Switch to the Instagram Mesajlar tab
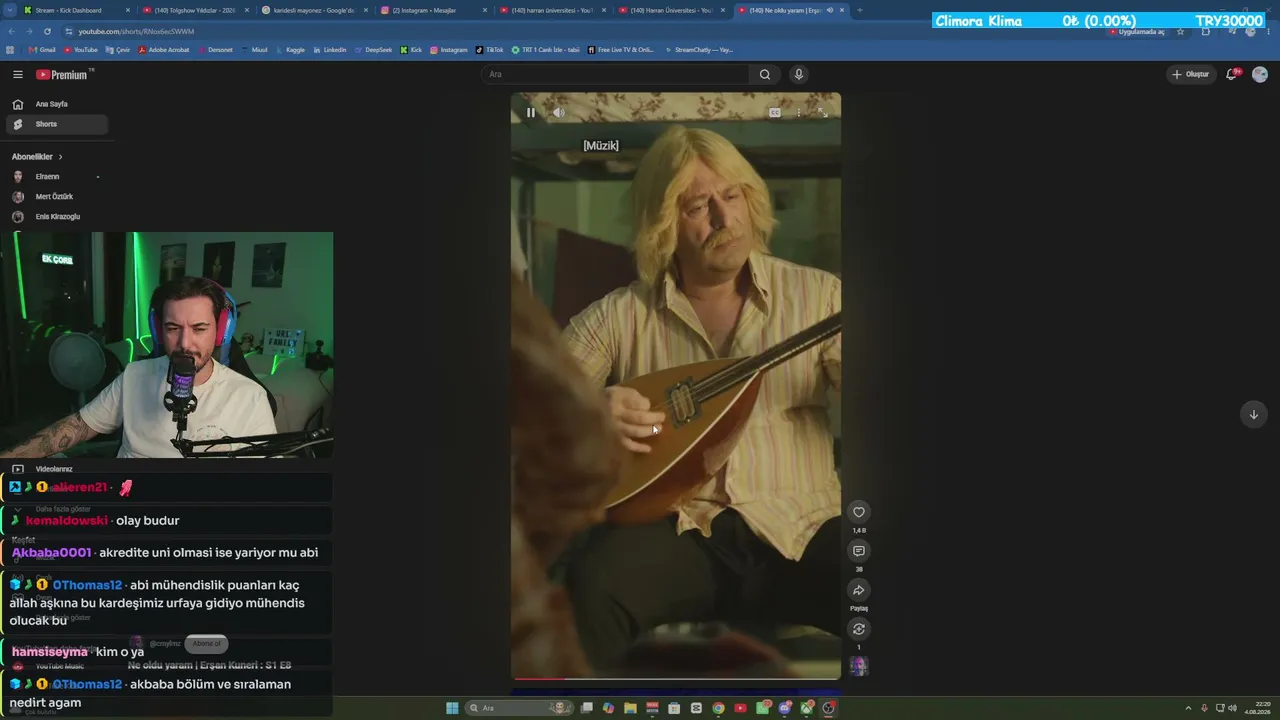The width and height of the screenshot is (1280, 720). click(433, 10)
